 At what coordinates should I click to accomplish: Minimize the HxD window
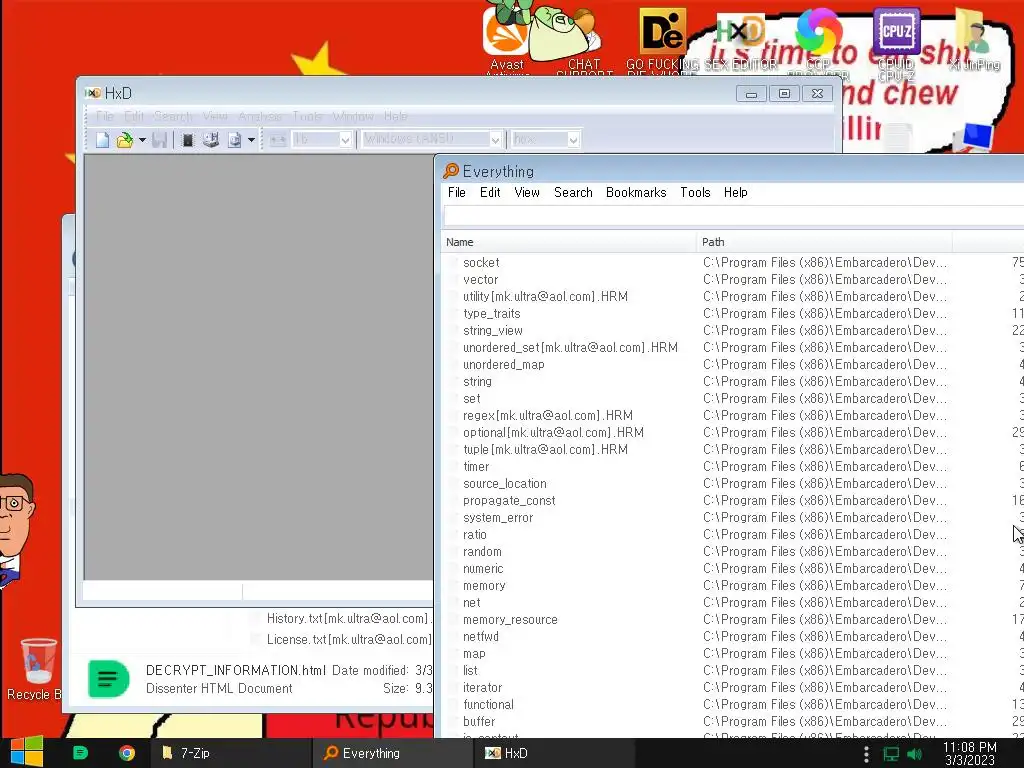click(751, 94)
